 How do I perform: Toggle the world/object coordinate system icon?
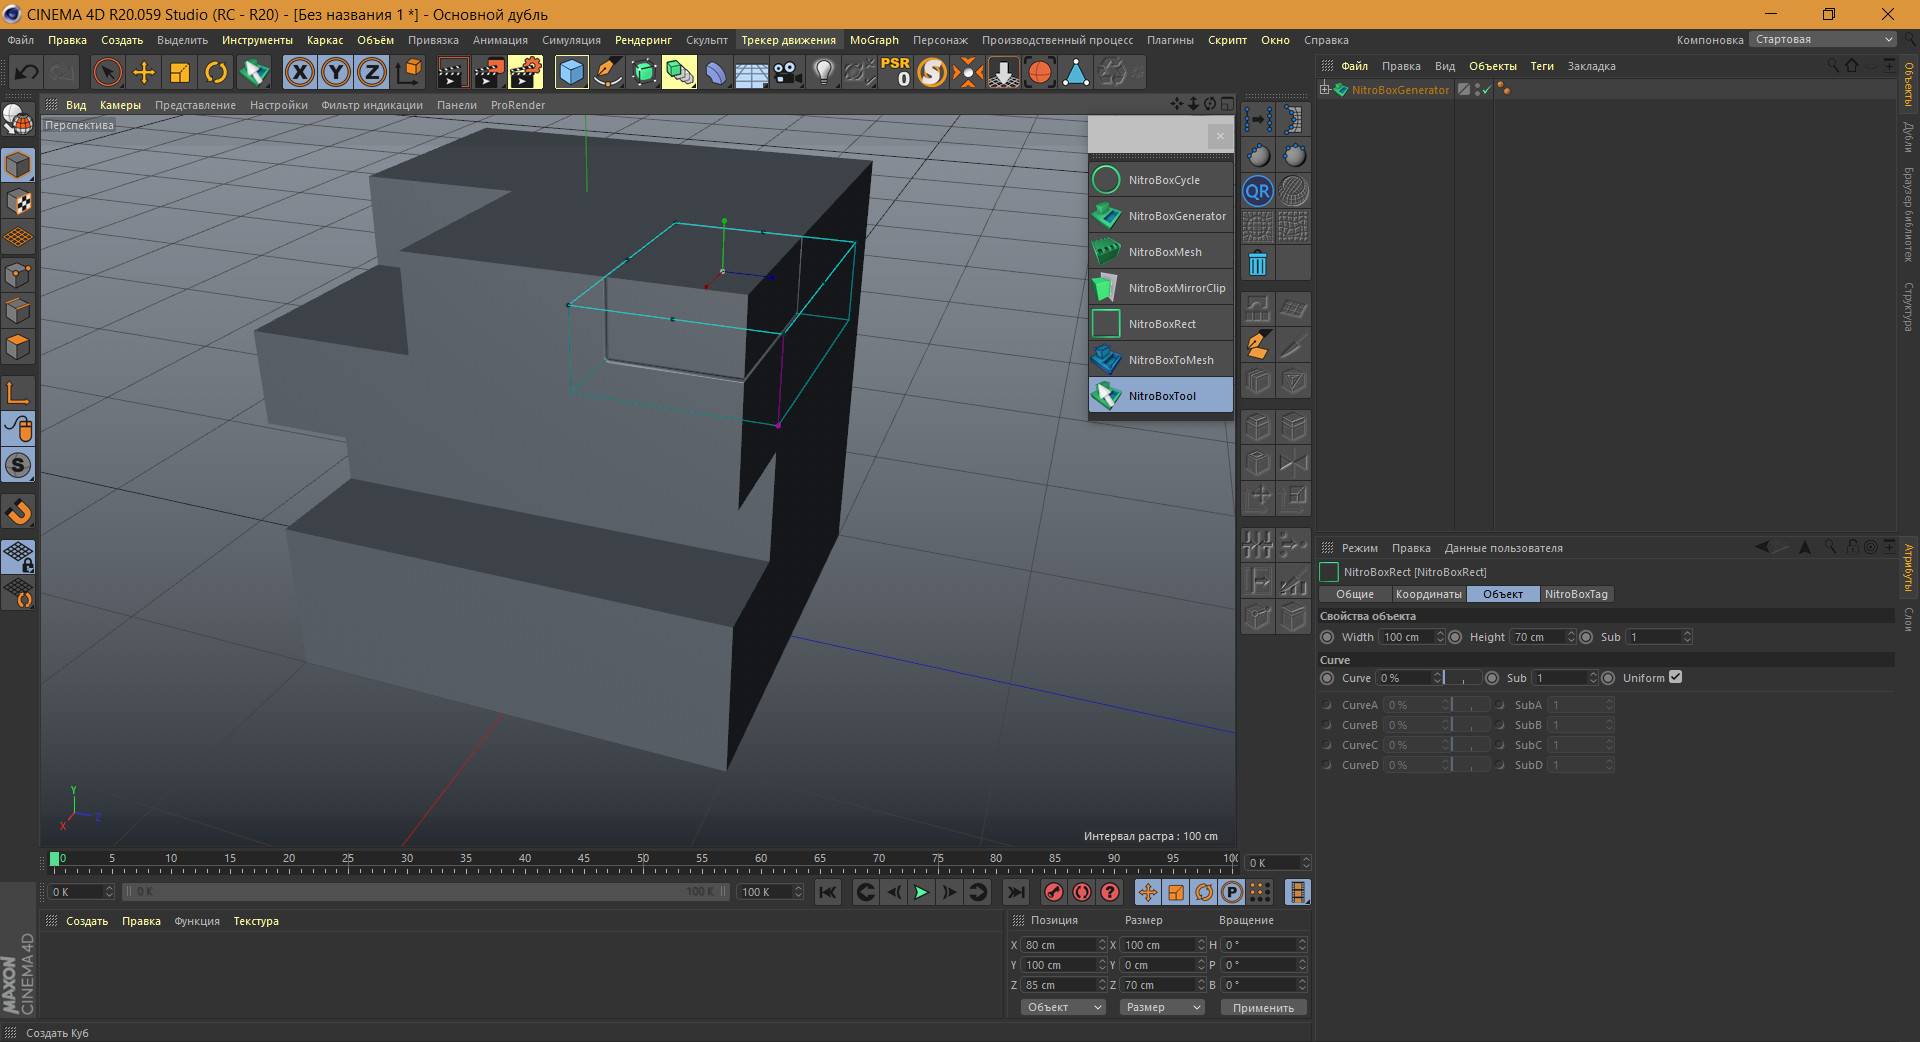pos(408,72)
